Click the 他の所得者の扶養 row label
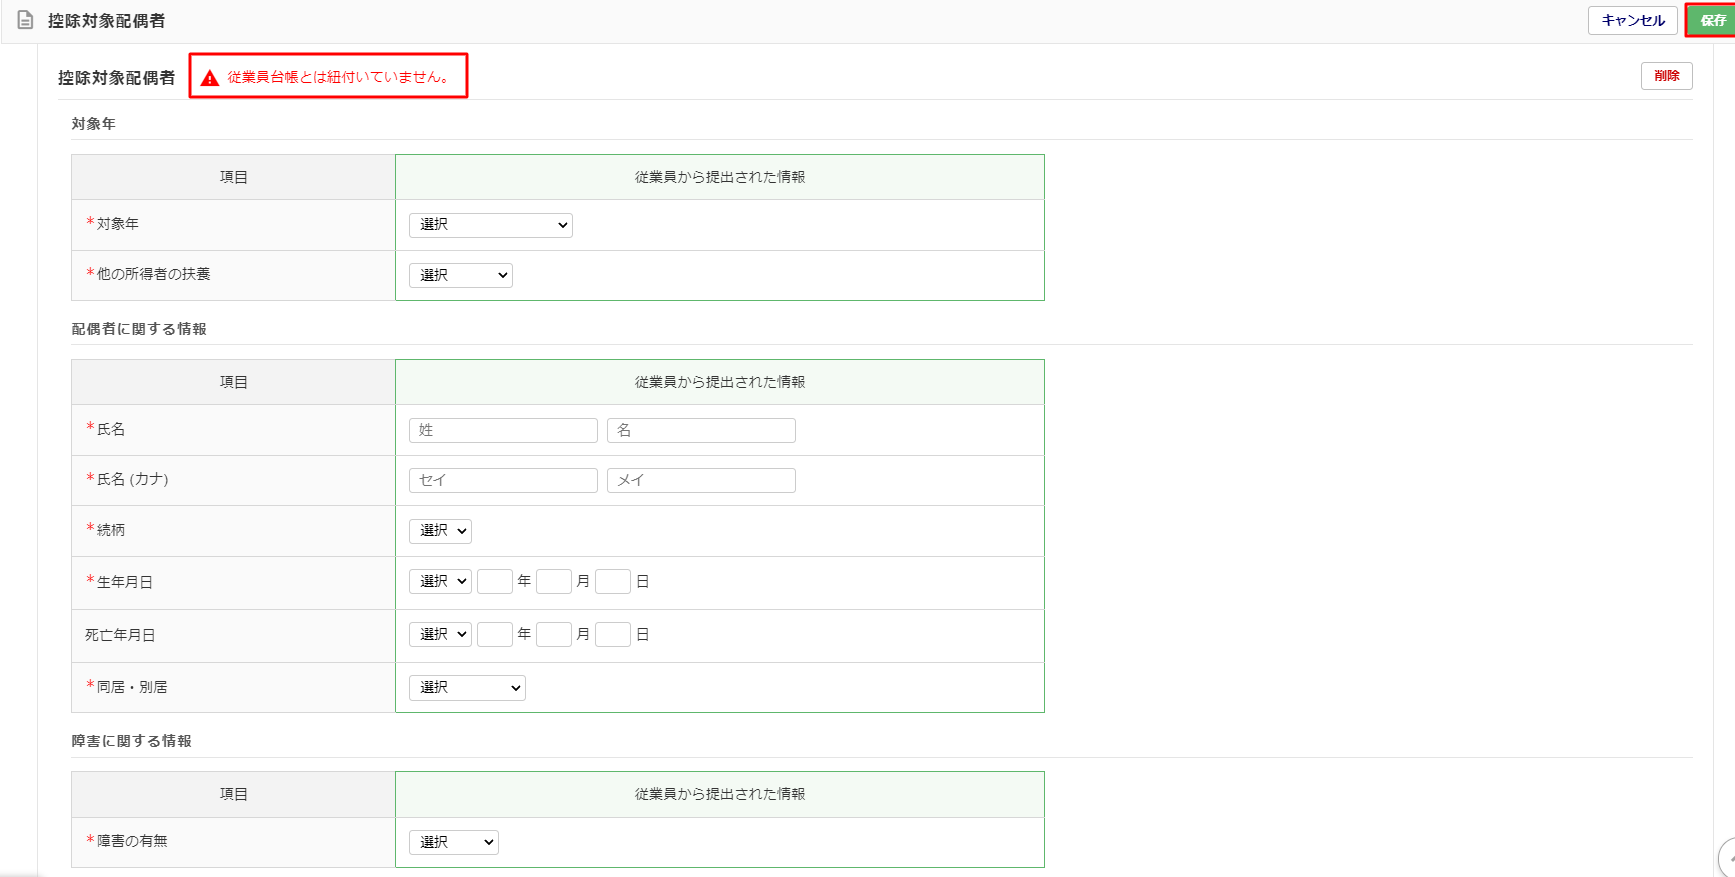The image size is (1735, 877). pos(153,274)
